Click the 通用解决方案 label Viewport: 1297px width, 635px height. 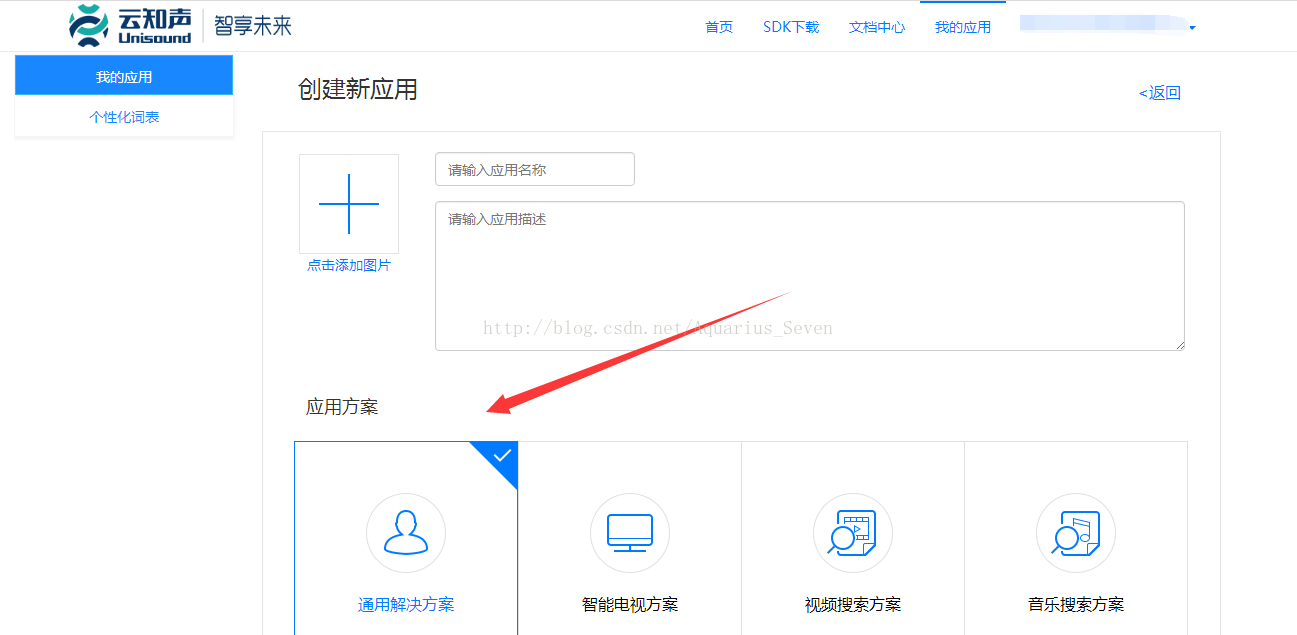[x=406, y=605]
